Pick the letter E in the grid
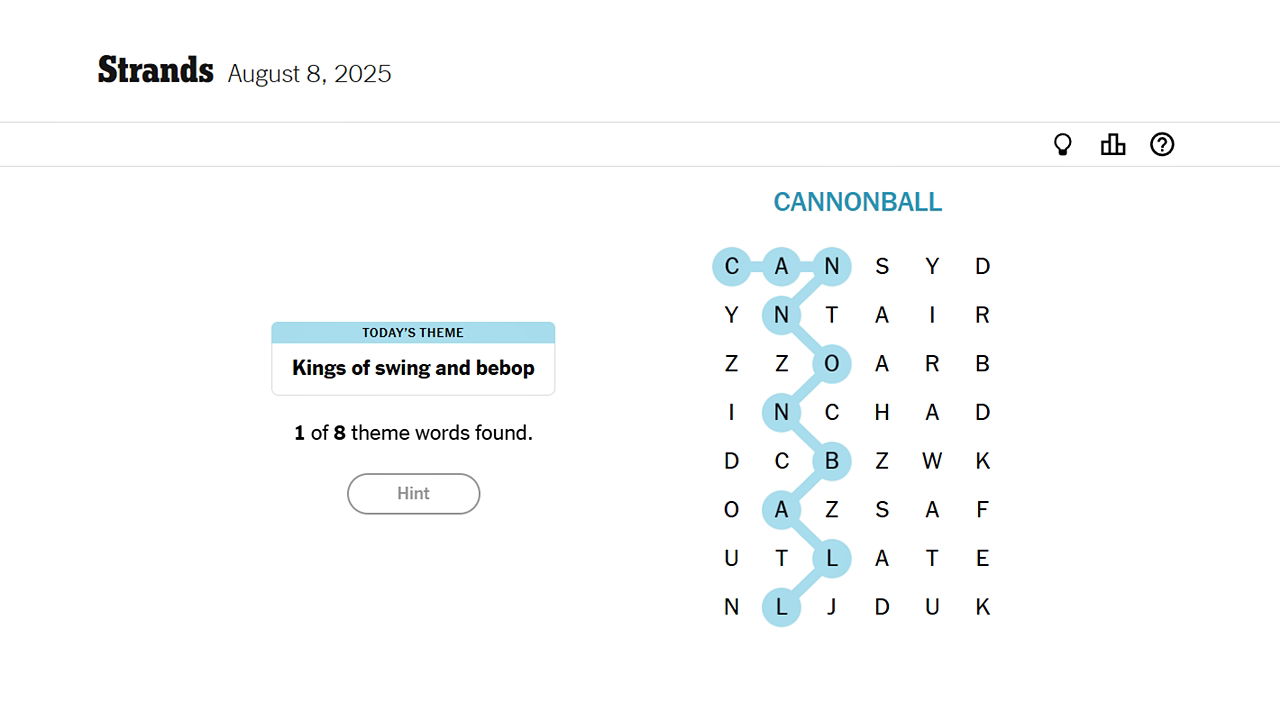 pyautogui.click(x=982, y=559)
